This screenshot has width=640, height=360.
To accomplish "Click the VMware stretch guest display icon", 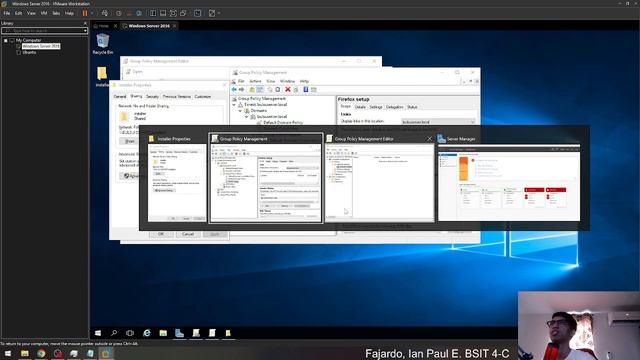I will tap(212, 13).
